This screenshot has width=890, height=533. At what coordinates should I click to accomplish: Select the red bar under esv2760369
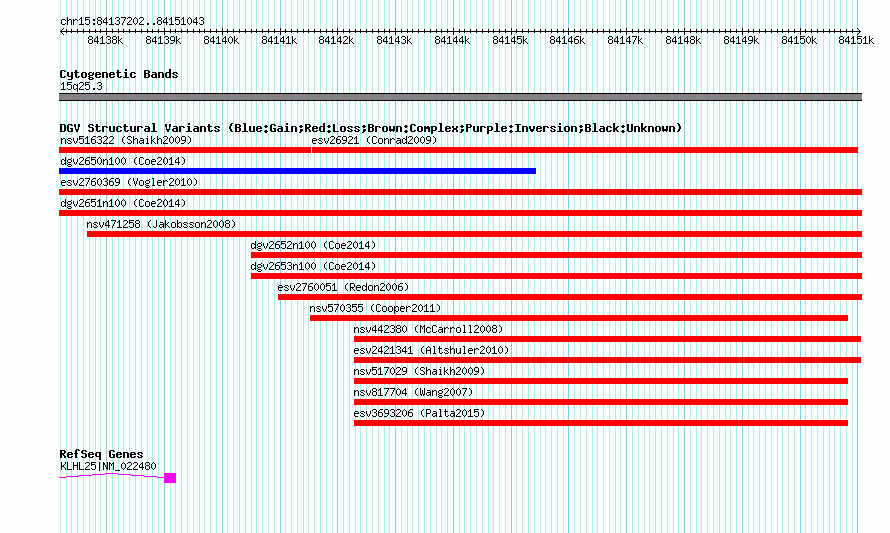pyautogui.click(x=460, y=192)
